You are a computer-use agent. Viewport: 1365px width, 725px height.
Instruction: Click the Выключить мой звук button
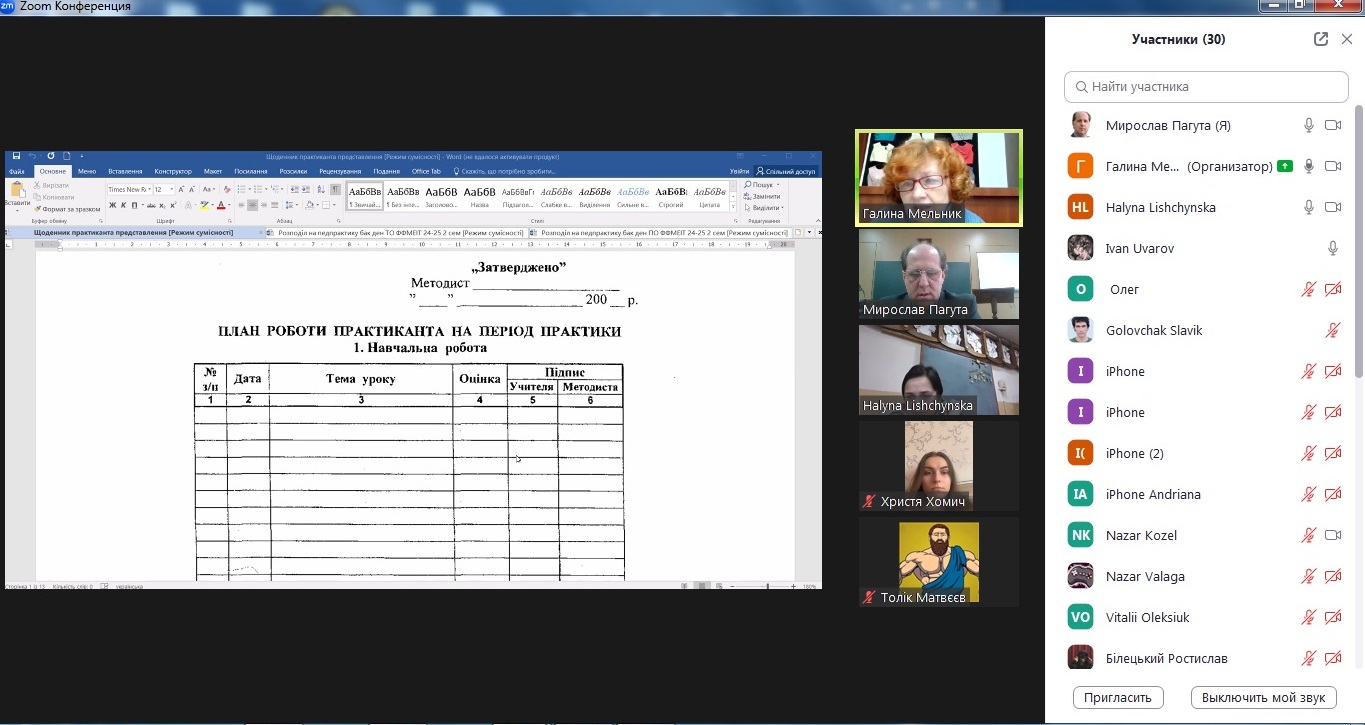1263,697
